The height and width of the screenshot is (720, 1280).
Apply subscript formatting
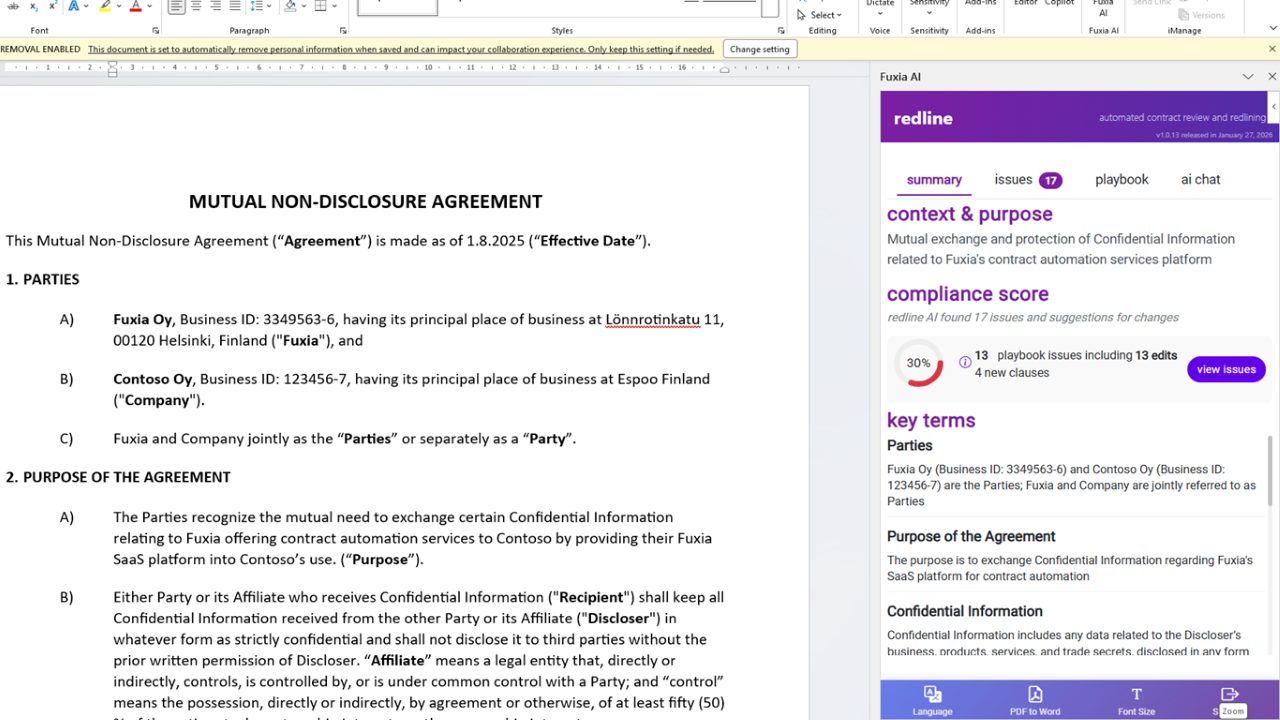pos(34,6)
